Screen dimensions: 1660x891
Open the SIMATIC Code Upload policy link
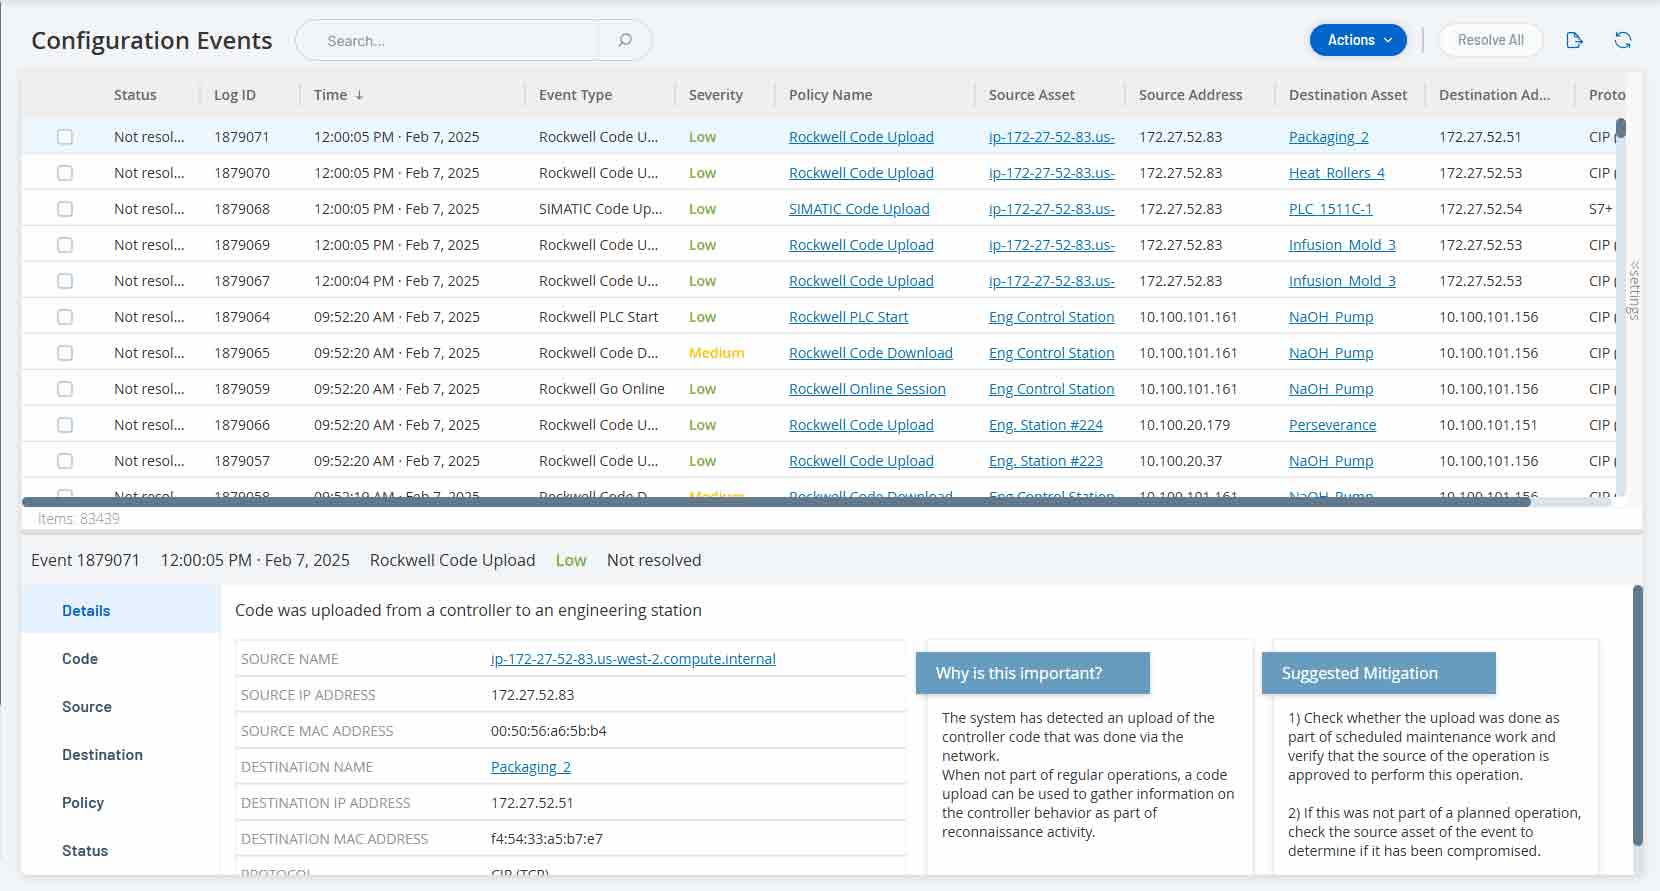[x=859, y=209]
